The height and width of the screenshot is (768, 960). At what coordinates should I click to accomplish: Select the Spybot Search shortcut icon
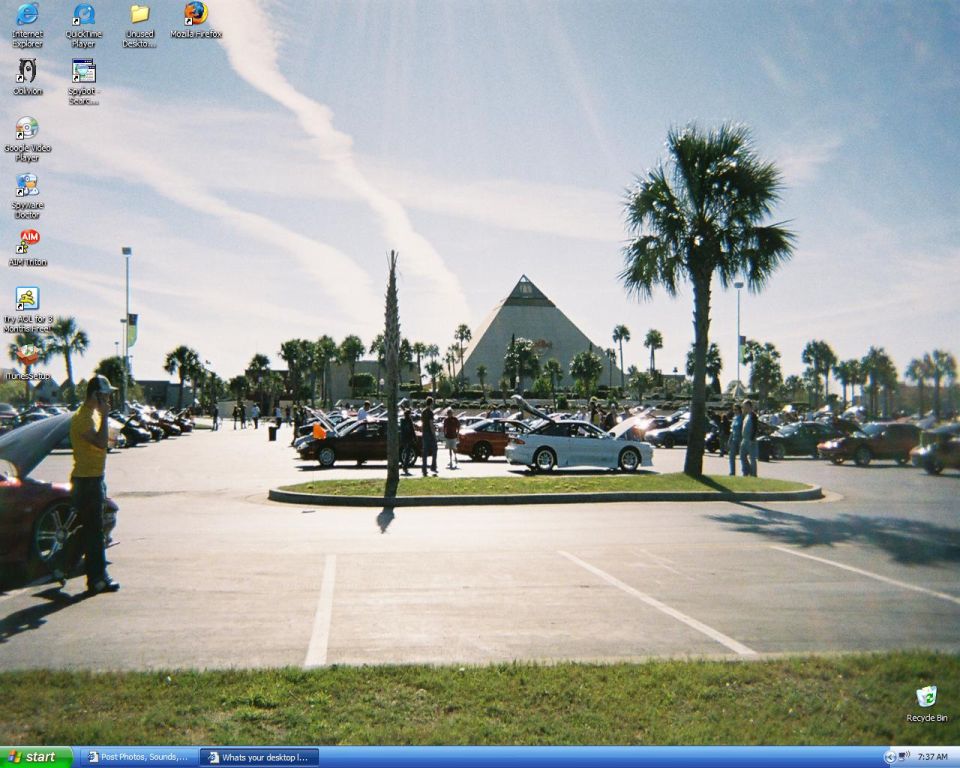84,81
